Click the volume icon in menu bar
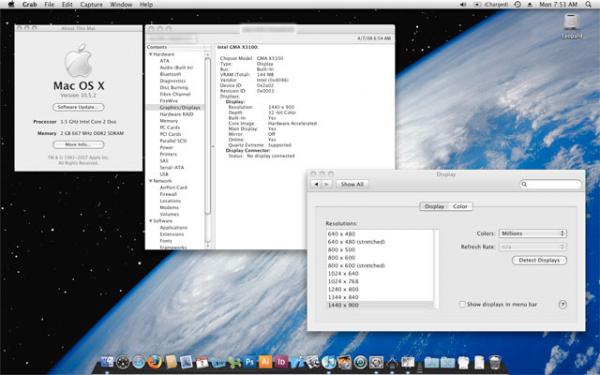The width and height of the screenshot is (600, 375). click(463, 4)
